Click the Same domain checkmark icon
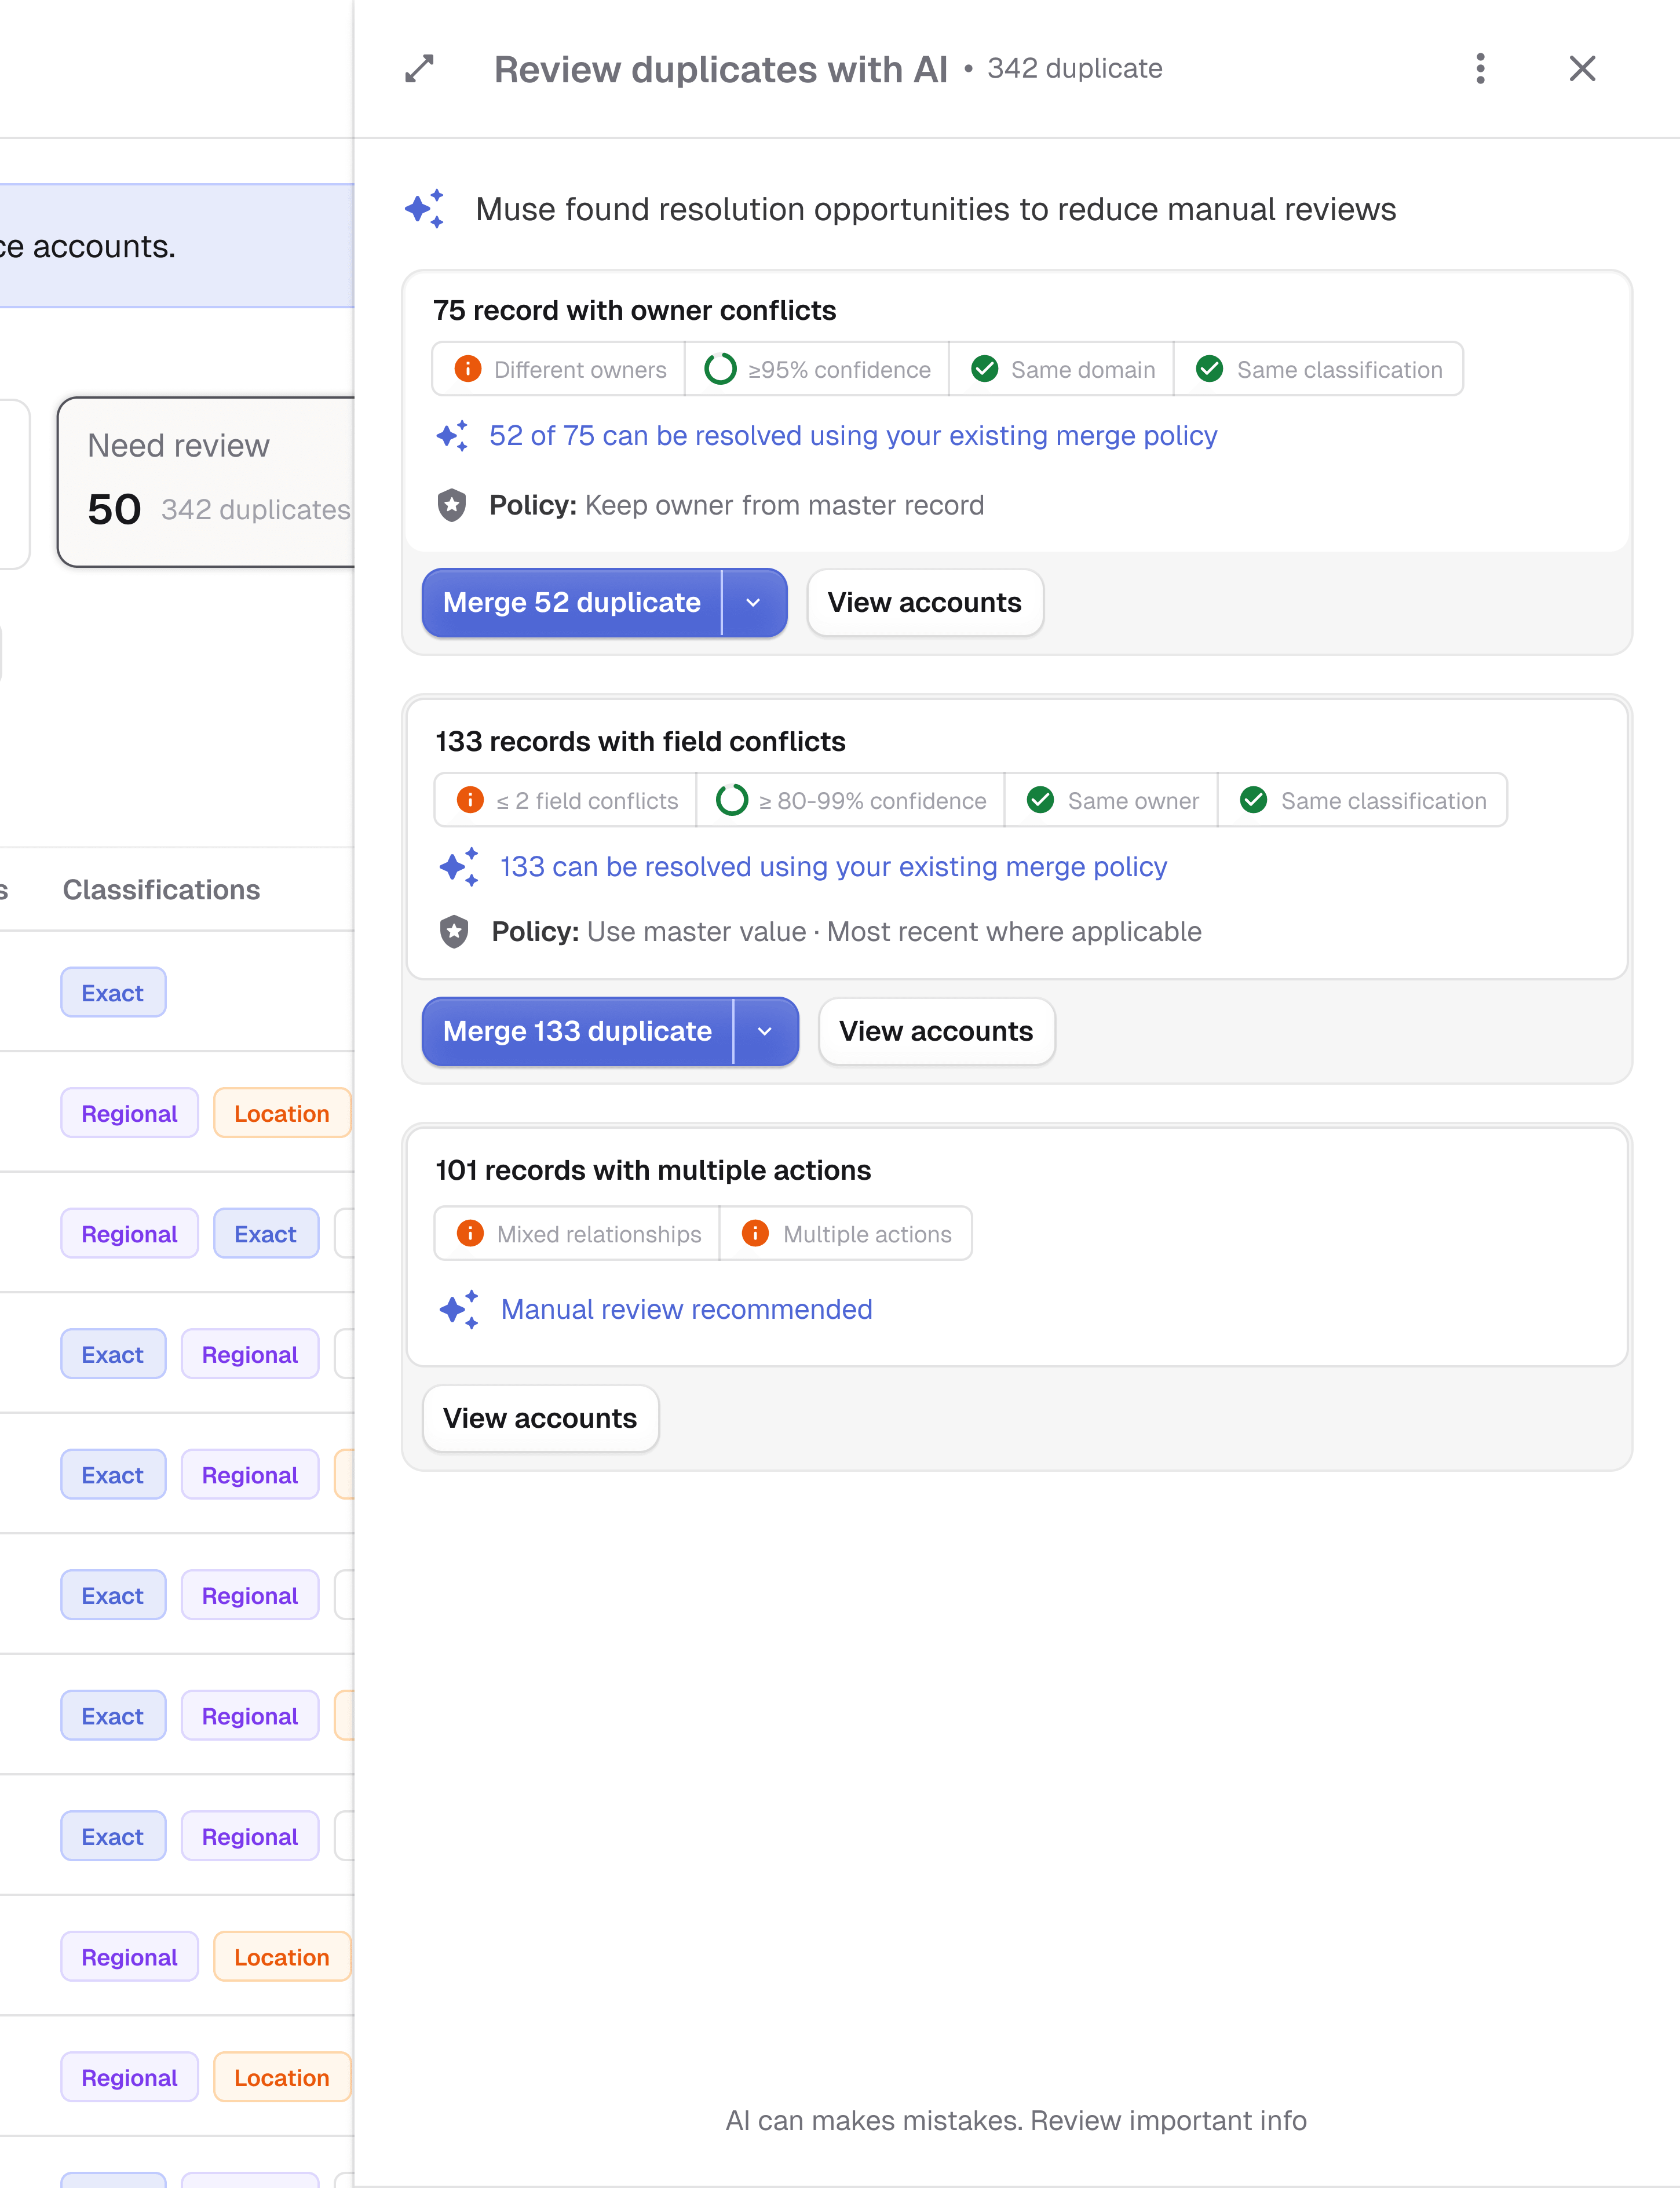This screenshot has height=2188, width=1680. point(985,369)
